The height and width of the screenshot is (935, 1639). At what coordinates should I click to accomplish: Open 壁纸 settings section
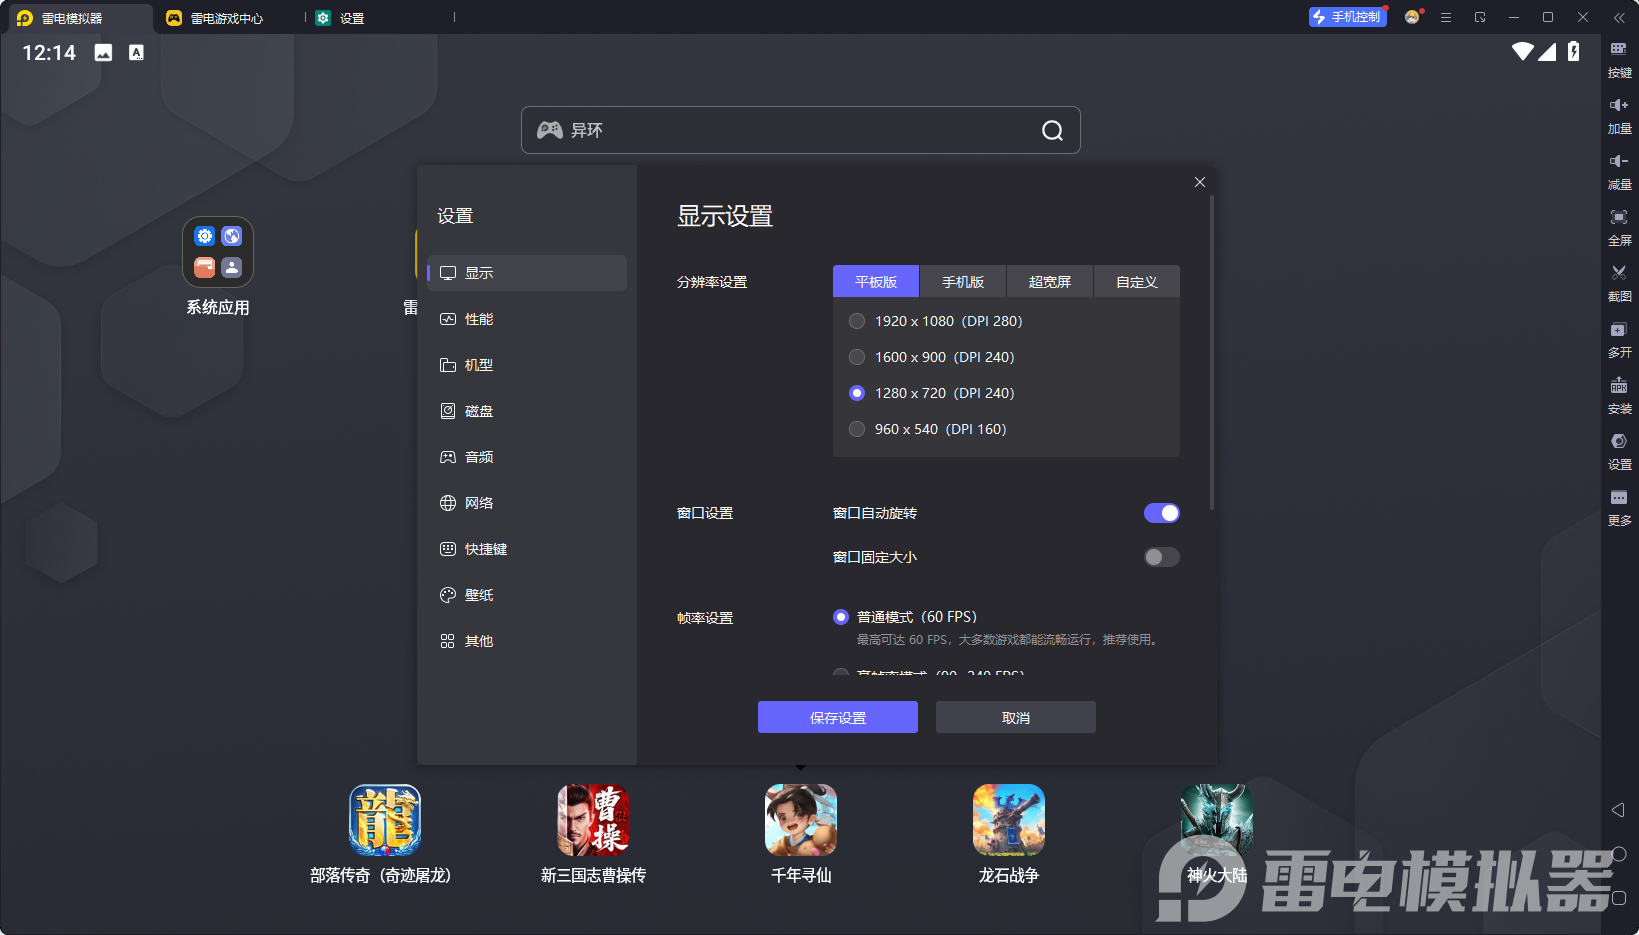point(527,595)
